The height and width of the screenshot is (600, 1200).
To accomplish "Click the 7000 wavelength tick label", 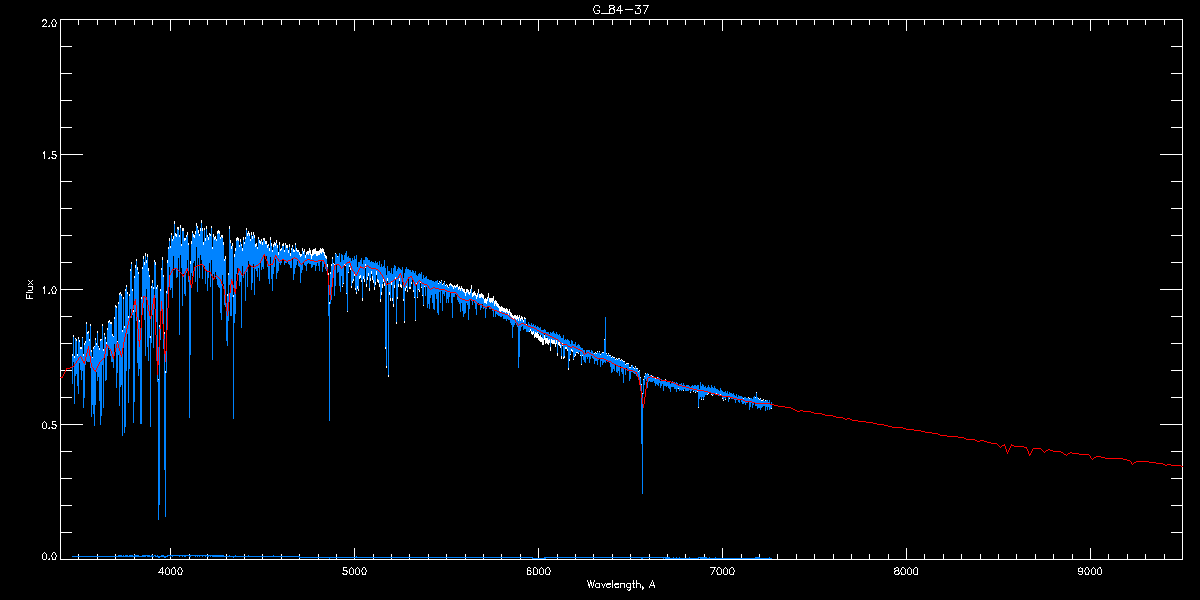I will point(722,571).
